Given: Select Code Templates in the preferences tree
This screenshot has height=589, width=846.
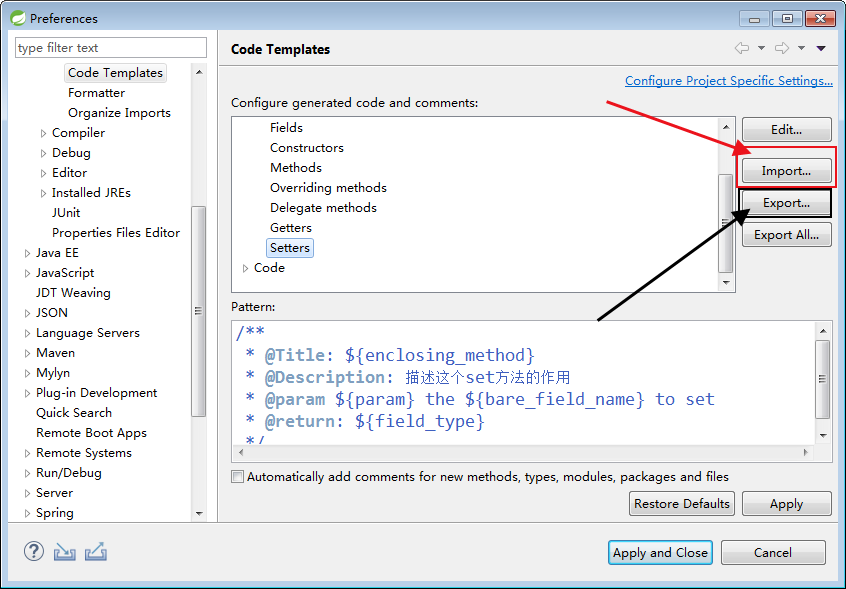Looking at the screenshot, I should click(x=115, y=72).
